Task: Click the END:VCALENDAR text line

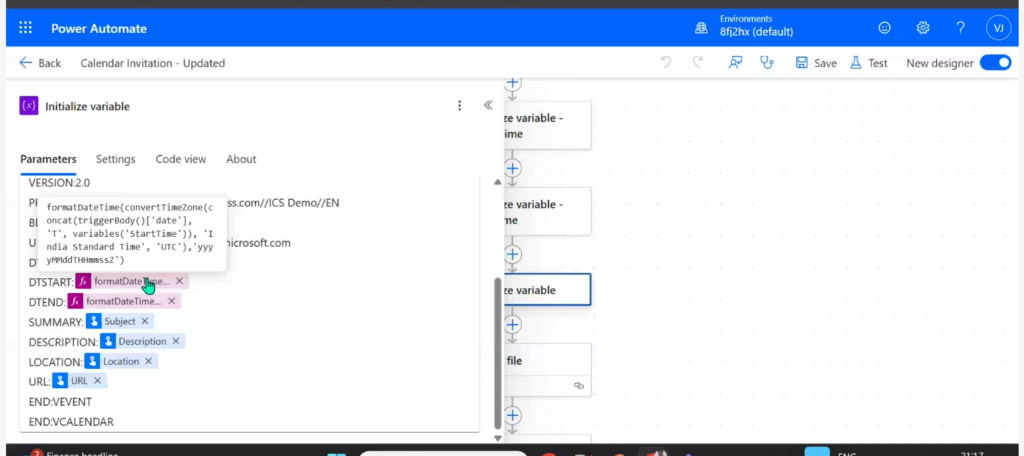Action: point(71,422)
